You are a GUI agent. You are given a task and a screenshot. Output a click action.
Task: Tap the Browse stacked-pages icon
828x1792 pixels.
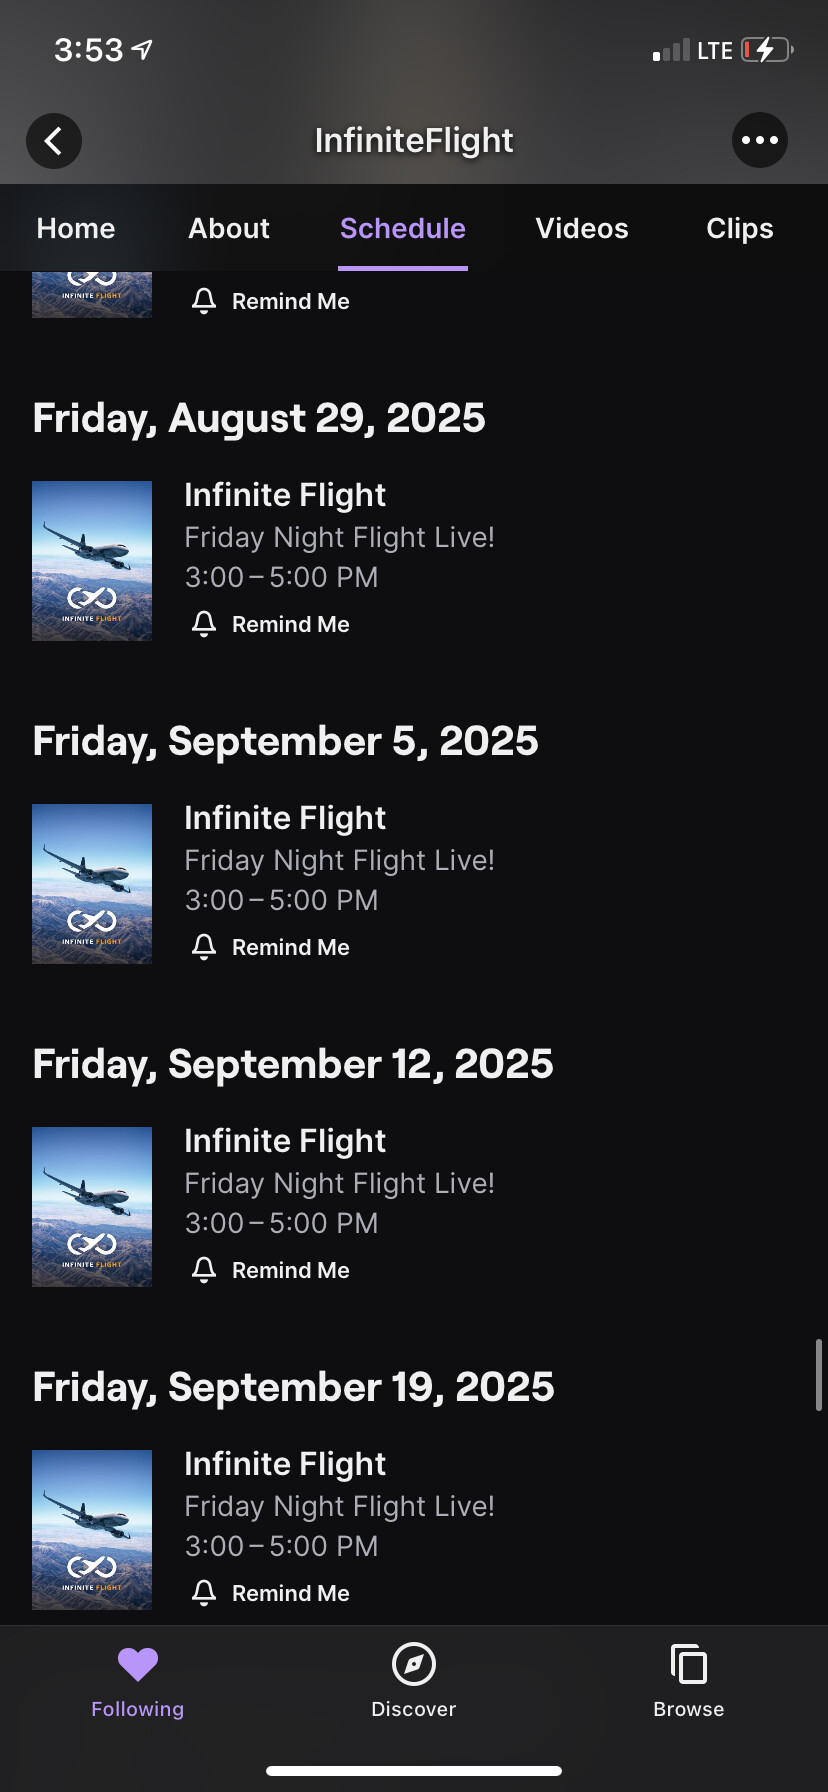pos(688,1666)
